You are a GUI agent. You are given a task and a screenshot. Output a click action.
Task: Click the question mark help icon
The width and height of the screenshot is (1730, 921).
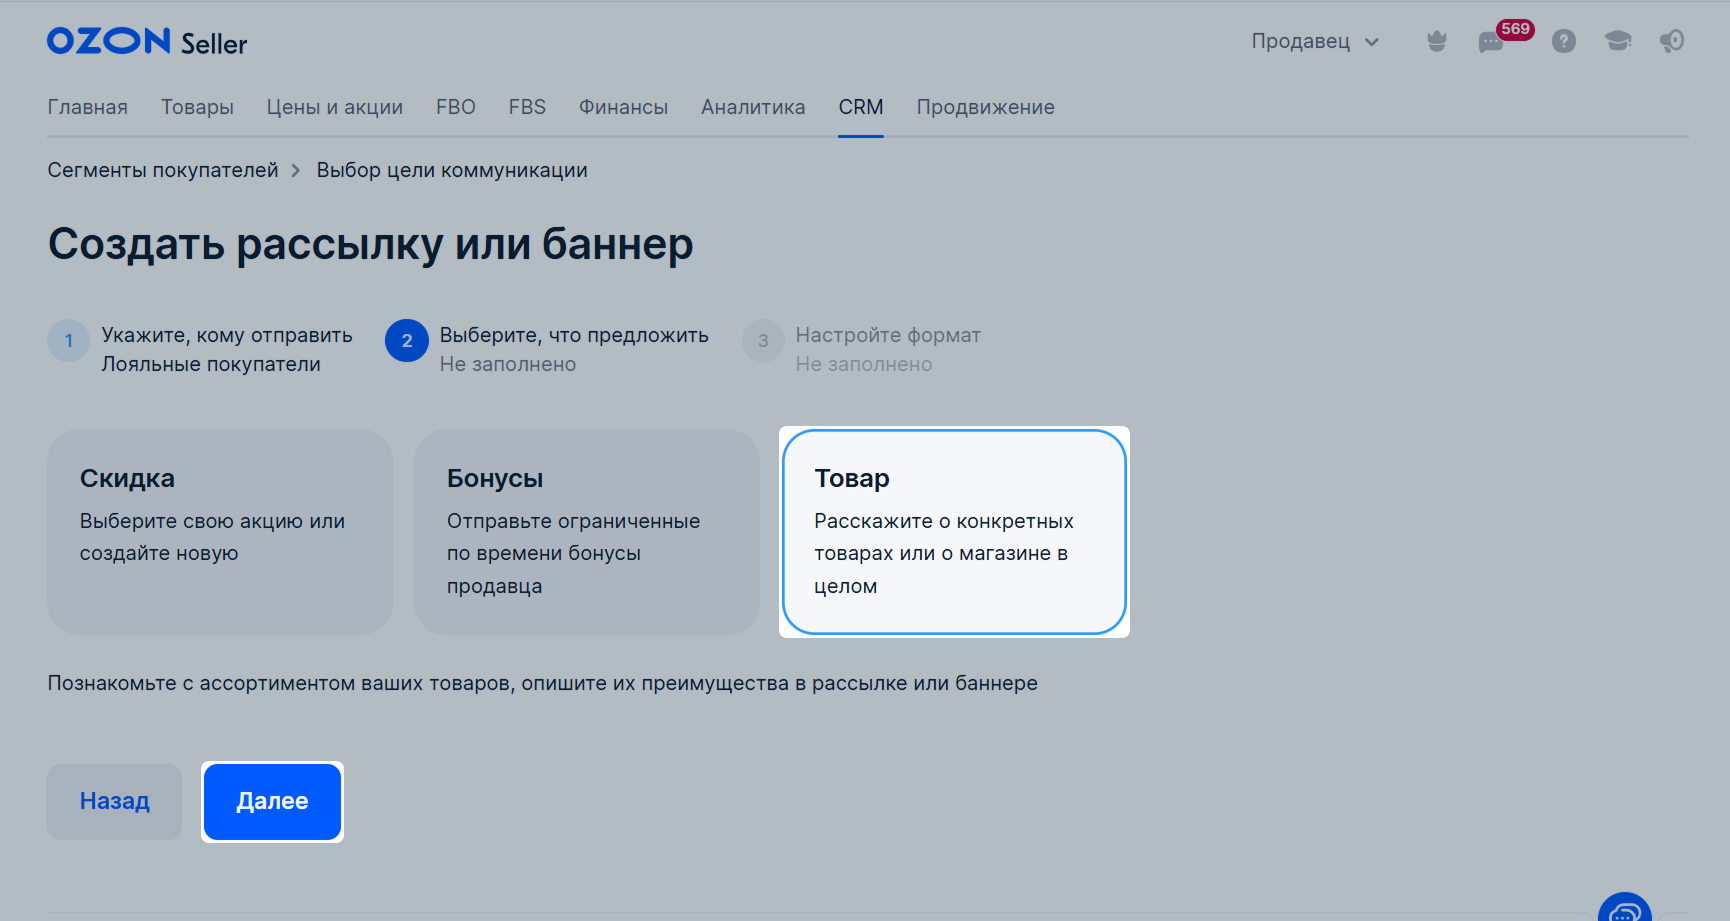click(1563, 41)
